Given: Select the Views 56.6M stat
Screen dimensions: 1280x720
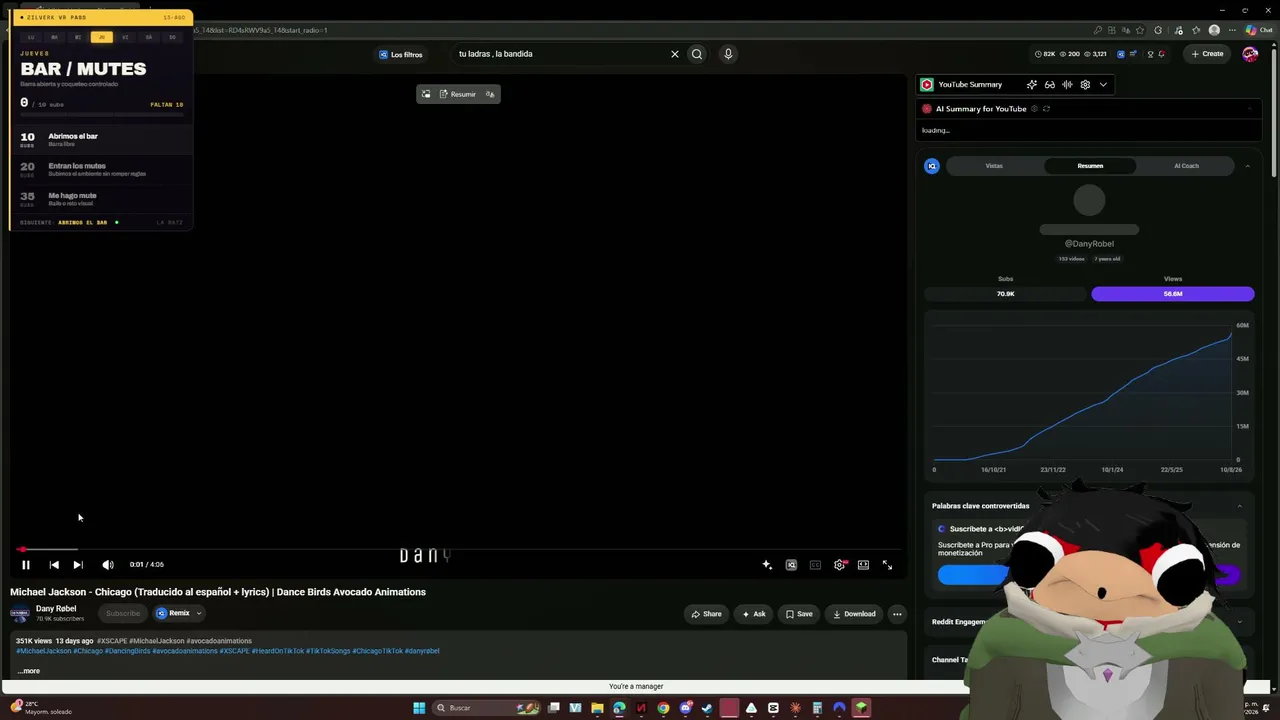Looking at the screenshot, I should 1173,294.
